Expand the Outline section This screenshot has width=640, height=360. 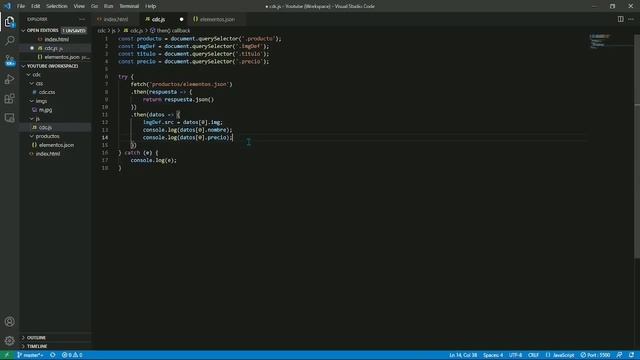(x=36, y=338)
